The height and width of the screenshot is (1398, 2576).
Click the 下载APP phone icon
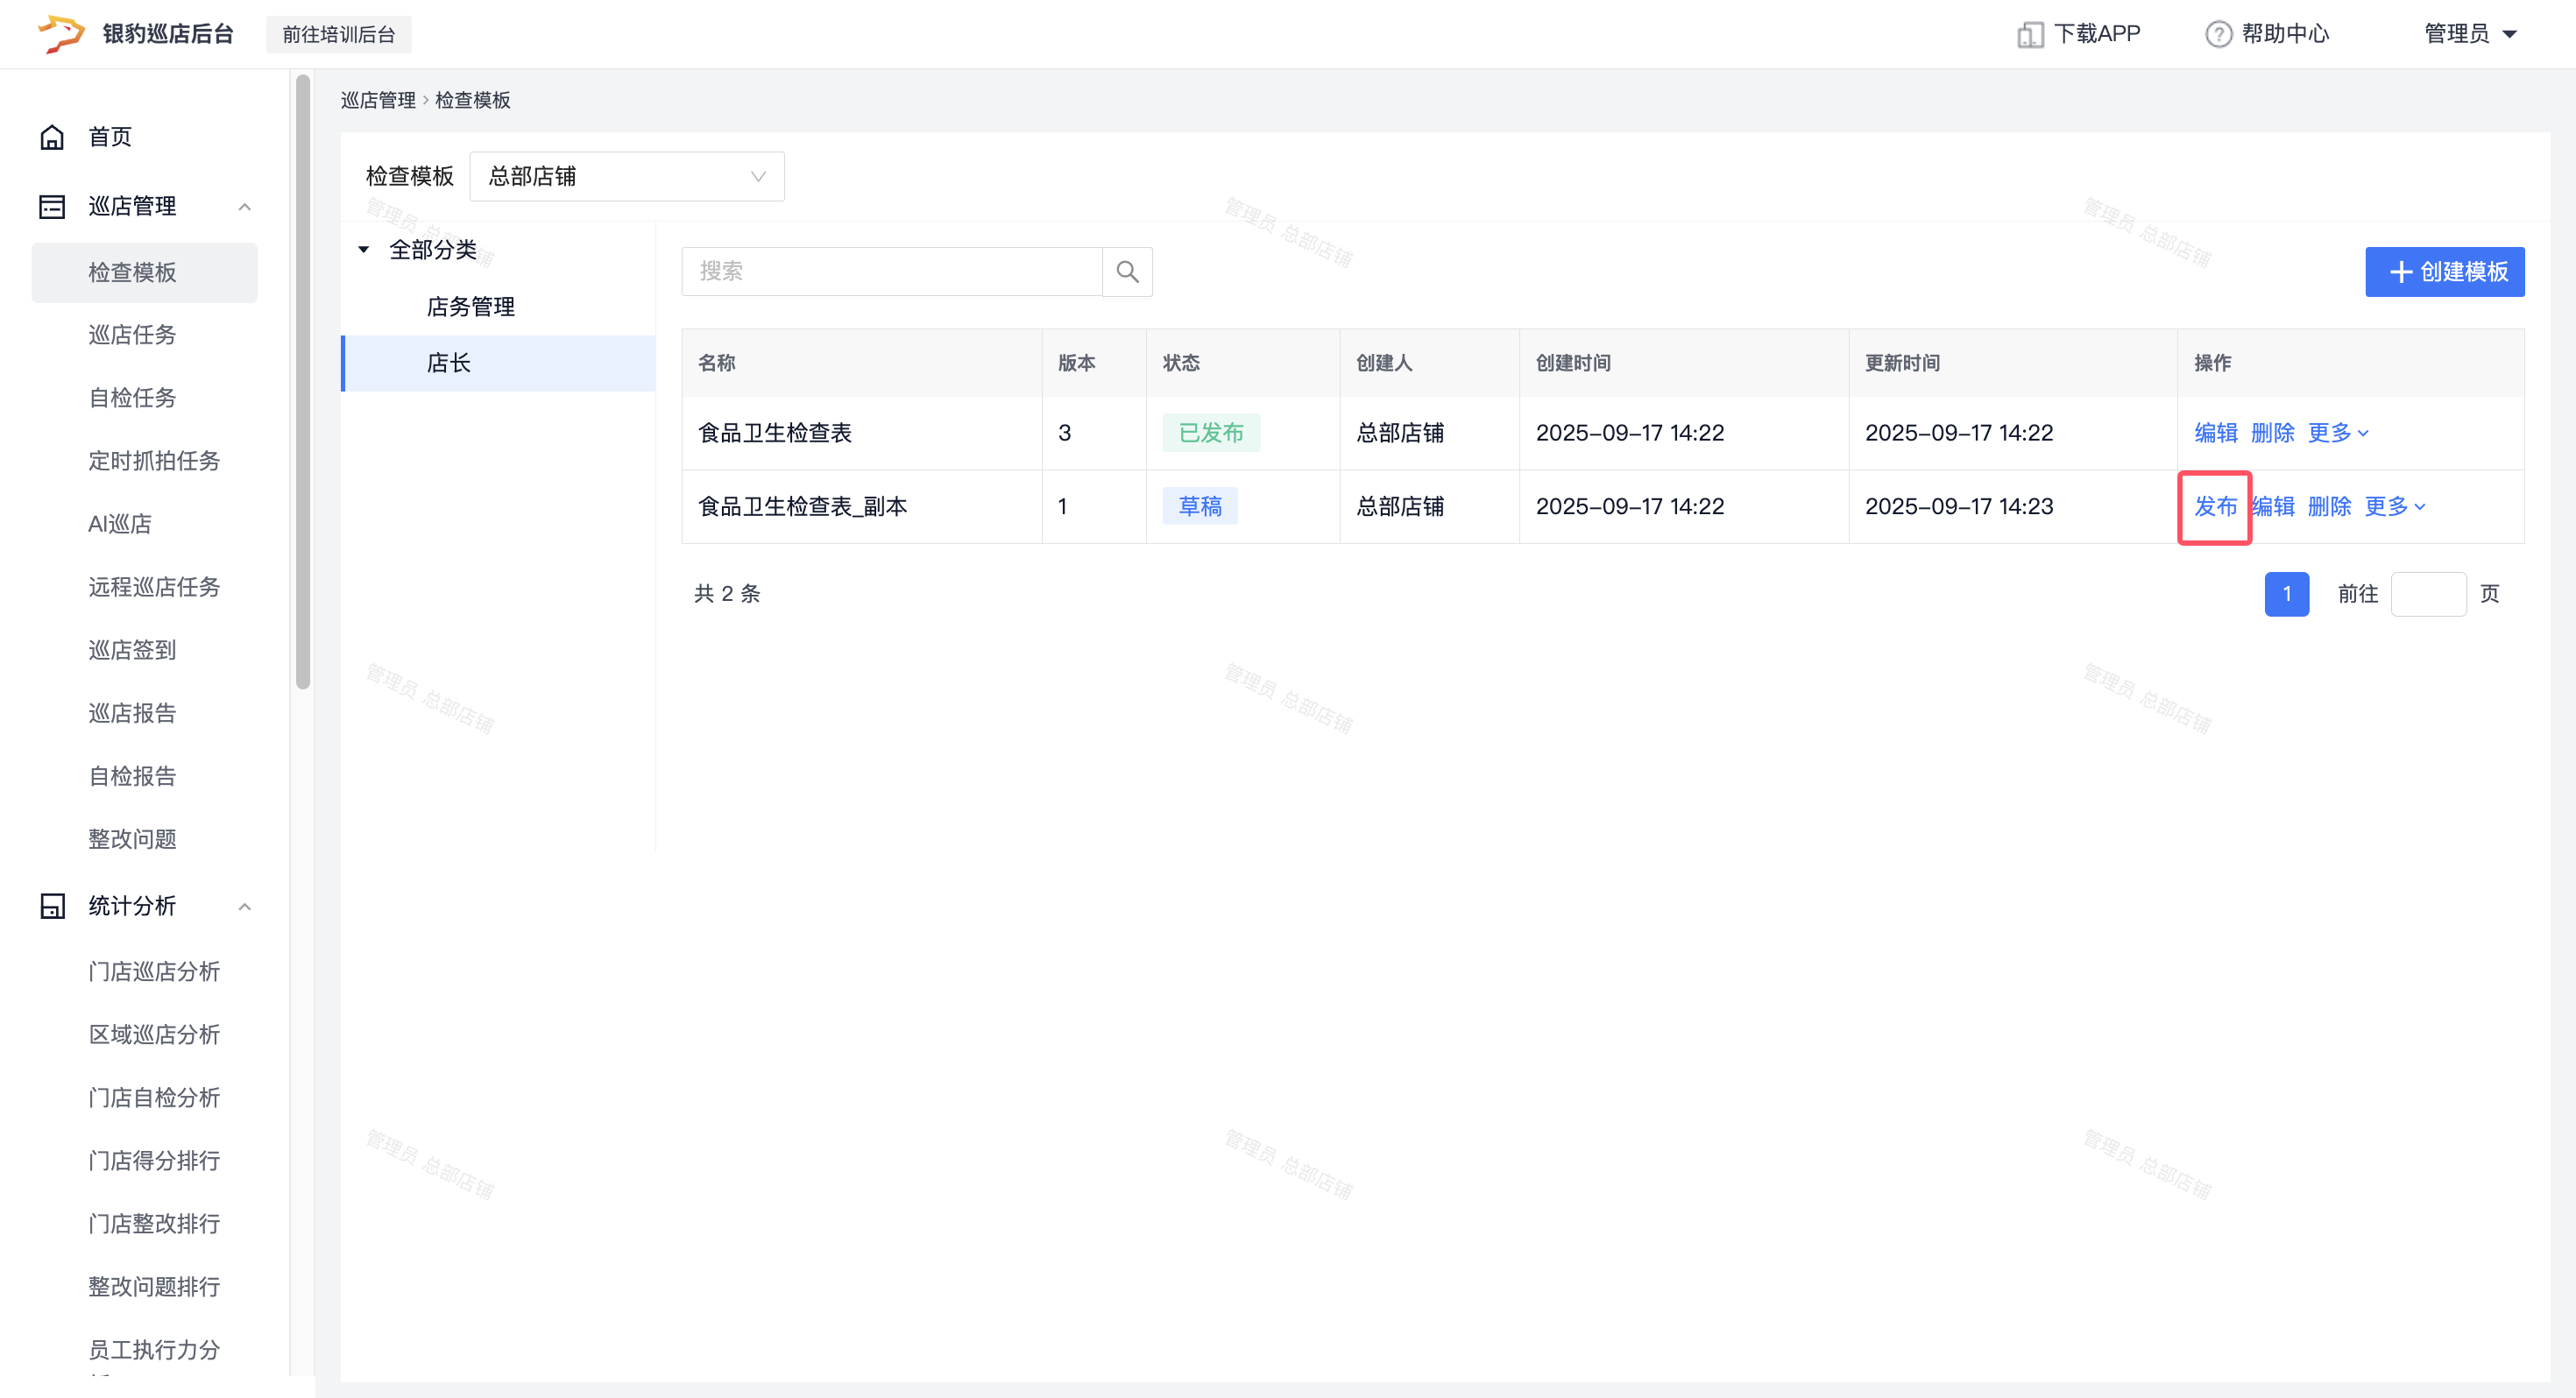pyautogui.click(x=2029, y=35)
